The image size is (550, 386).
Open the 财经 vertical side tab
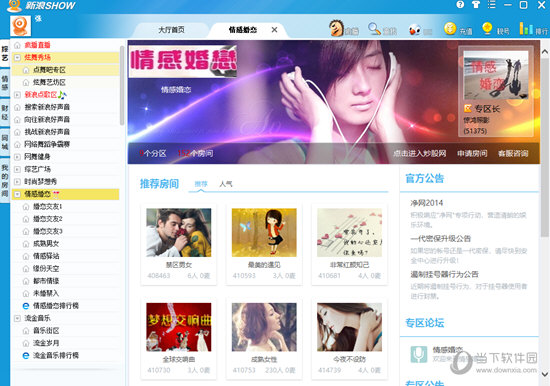[x=5, y=112]
